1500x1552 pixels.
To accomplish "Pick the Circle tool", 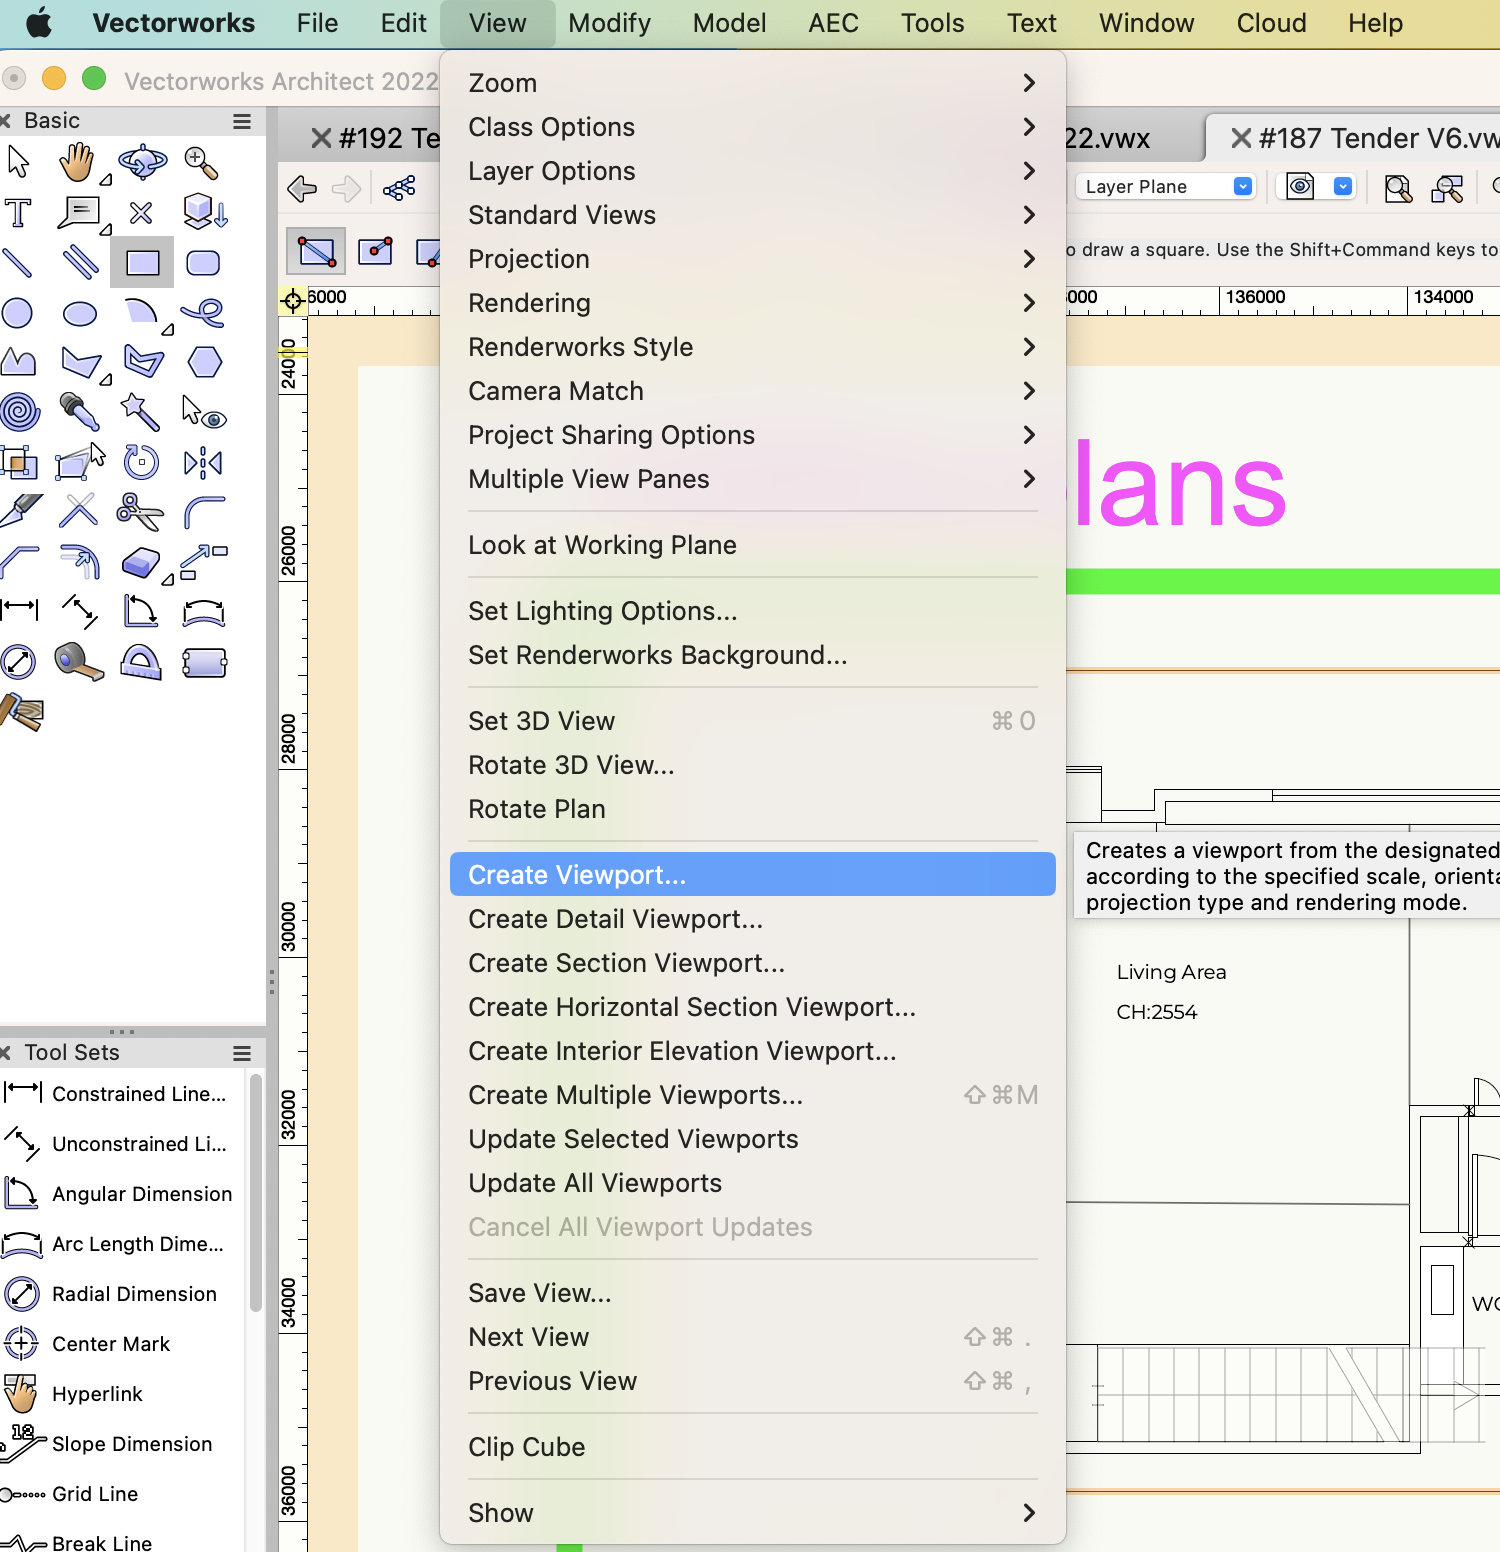I will (x=18, y=313).
